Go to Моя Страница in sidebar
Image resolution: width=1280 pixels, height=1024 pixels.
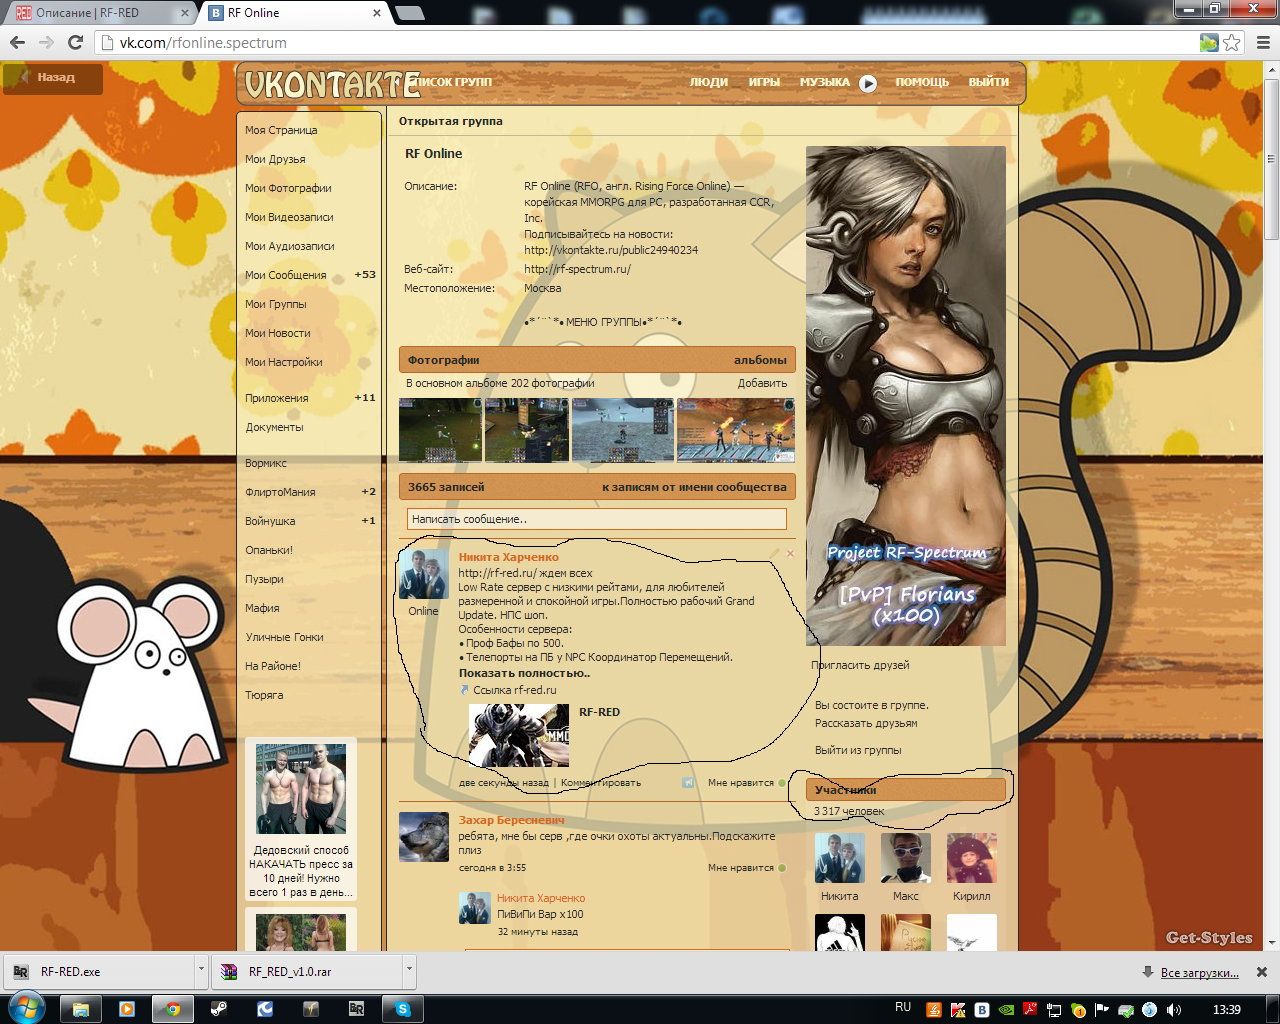(281, 130)
